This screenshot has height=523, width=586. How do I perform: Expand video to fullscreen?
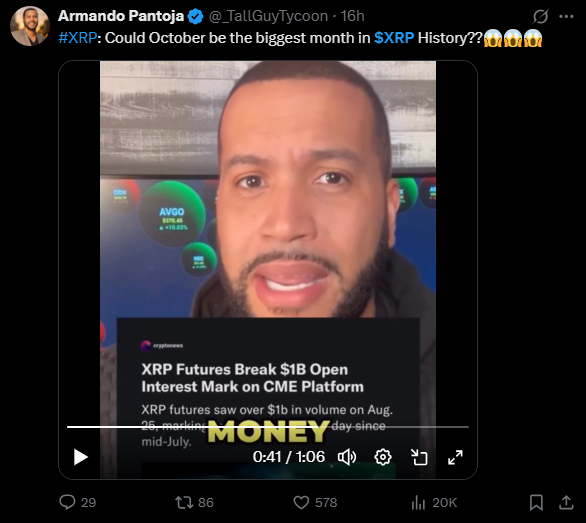pos(455,457)
